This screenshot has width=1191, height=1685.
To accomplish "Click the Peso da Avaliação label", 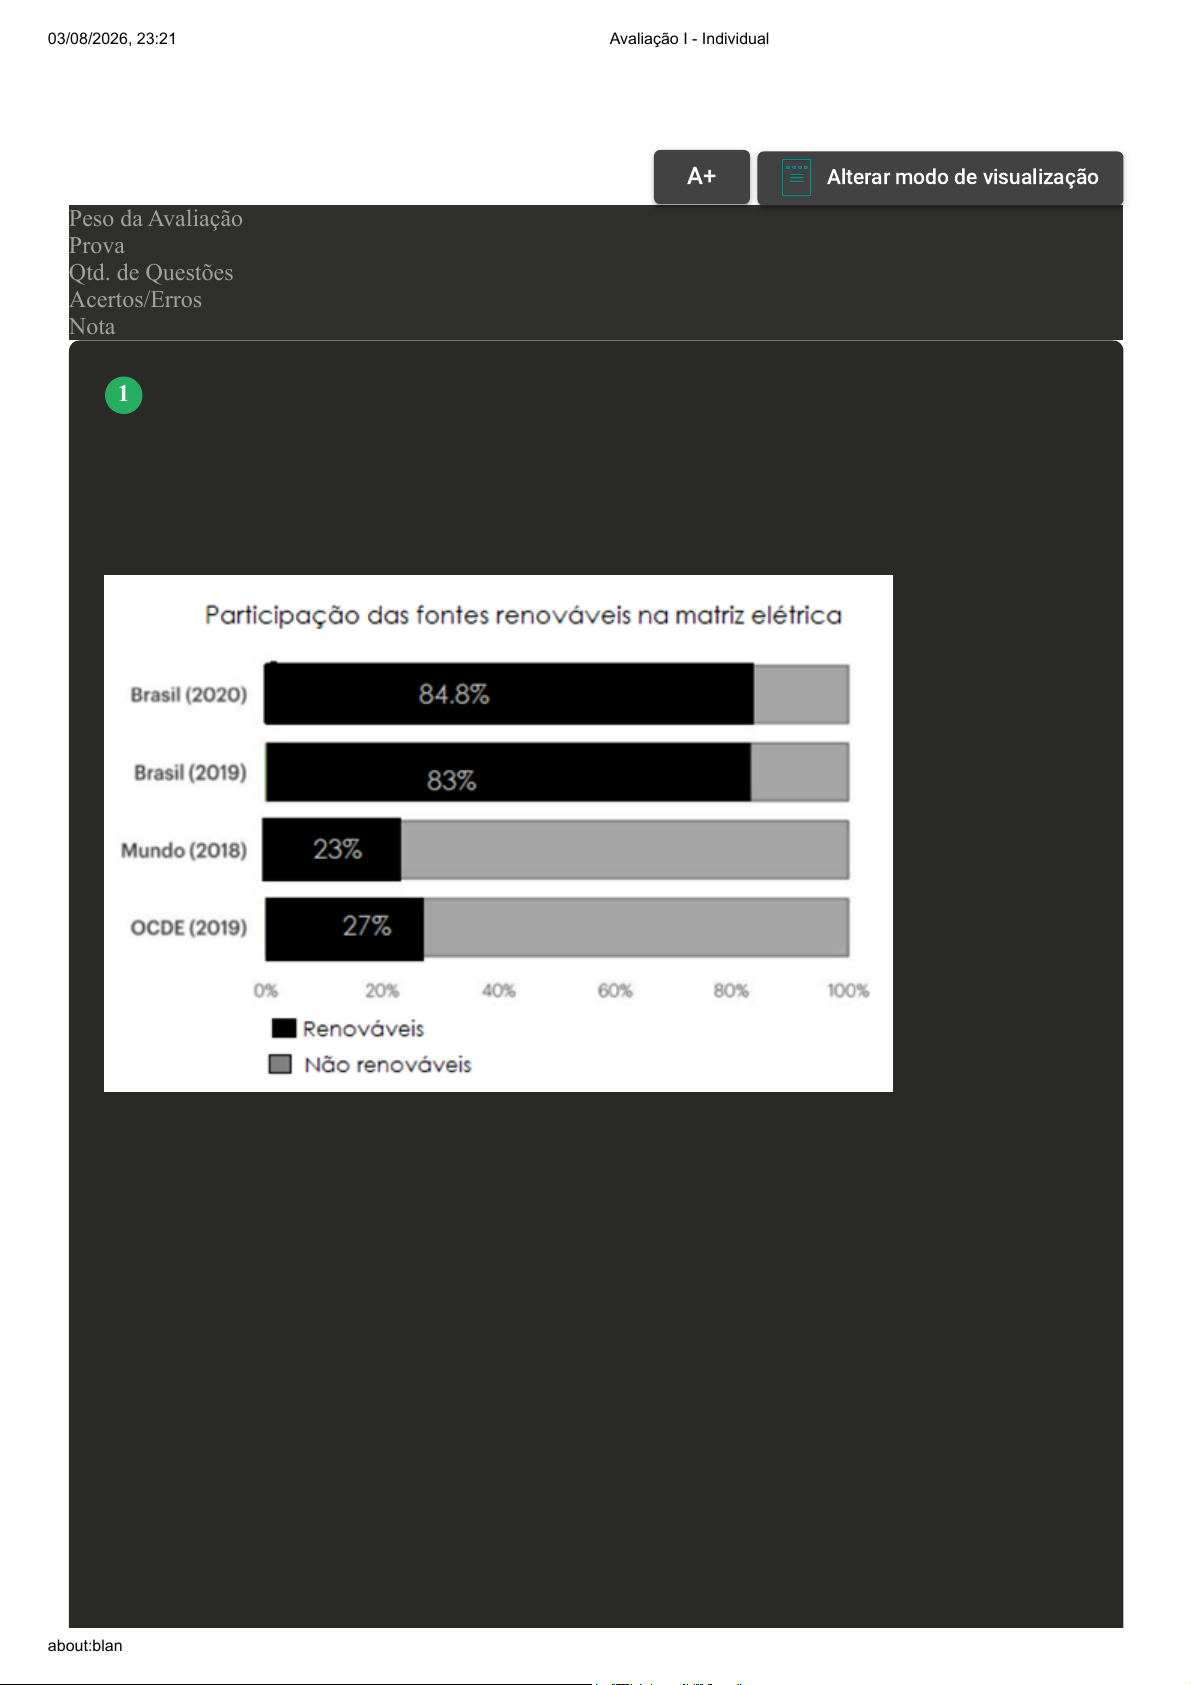I will click(x=156, y=218).
